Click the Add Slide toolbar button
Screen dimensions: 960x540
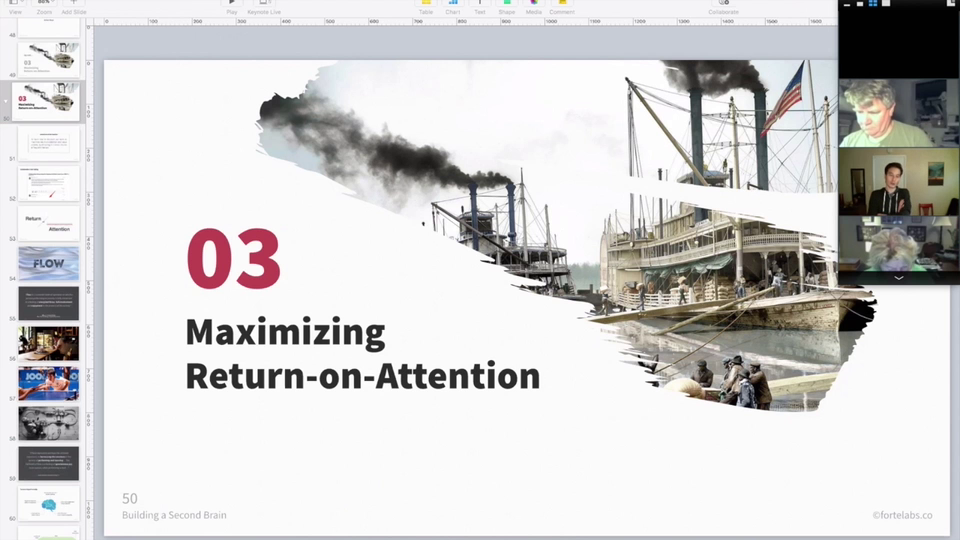tap(73, 6)
